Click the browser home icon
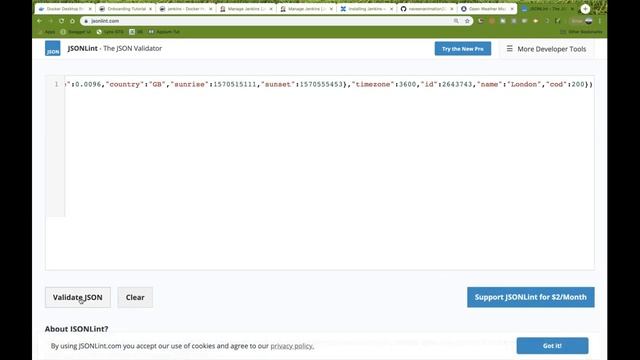This screenshot has width=640, height=360. [72, 21]
